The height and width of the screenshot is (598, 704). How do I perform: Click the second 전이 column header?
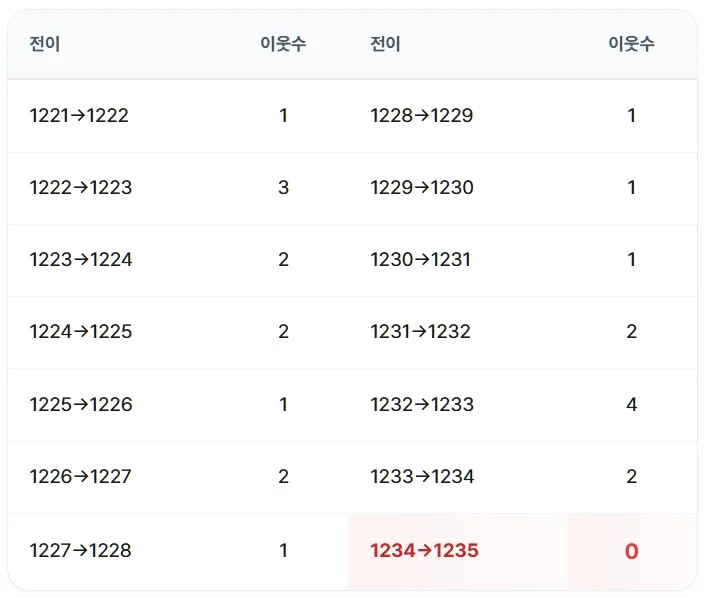click(385, 44)
